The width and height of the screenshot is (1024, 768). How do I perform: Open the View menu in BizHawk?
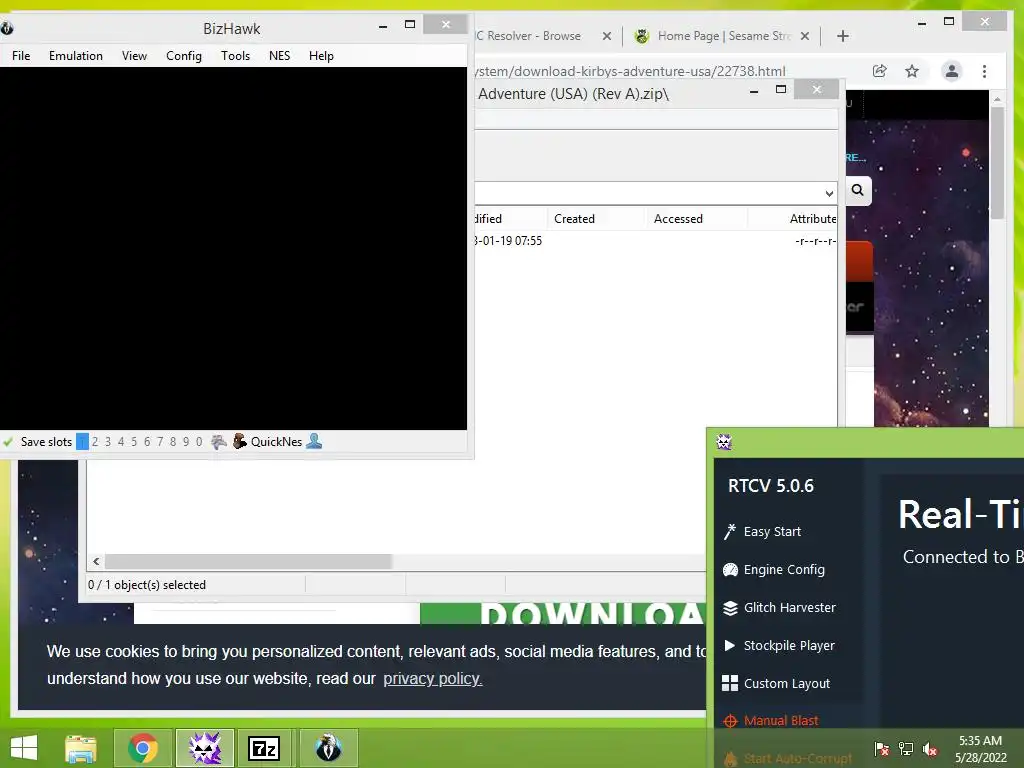[134, 56]
